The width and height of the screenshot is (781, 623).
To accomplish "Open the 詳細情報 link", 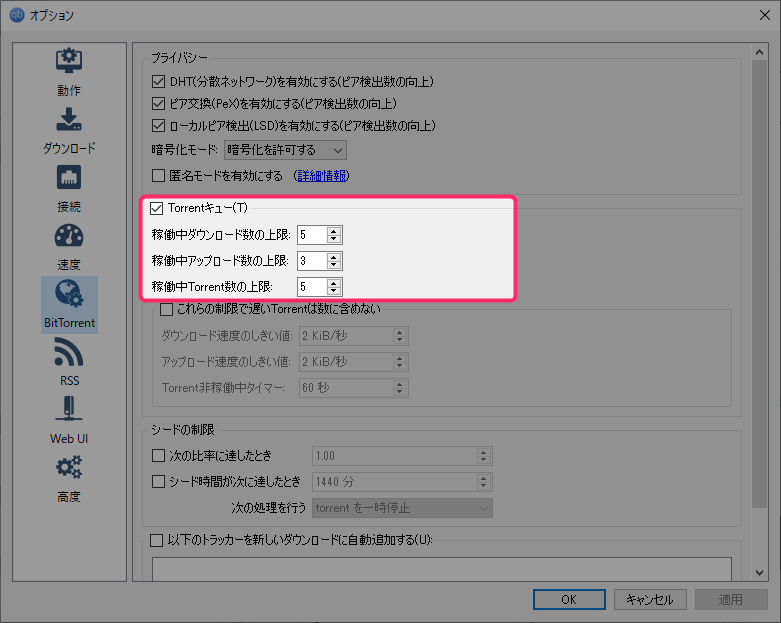I will point(321,175).
